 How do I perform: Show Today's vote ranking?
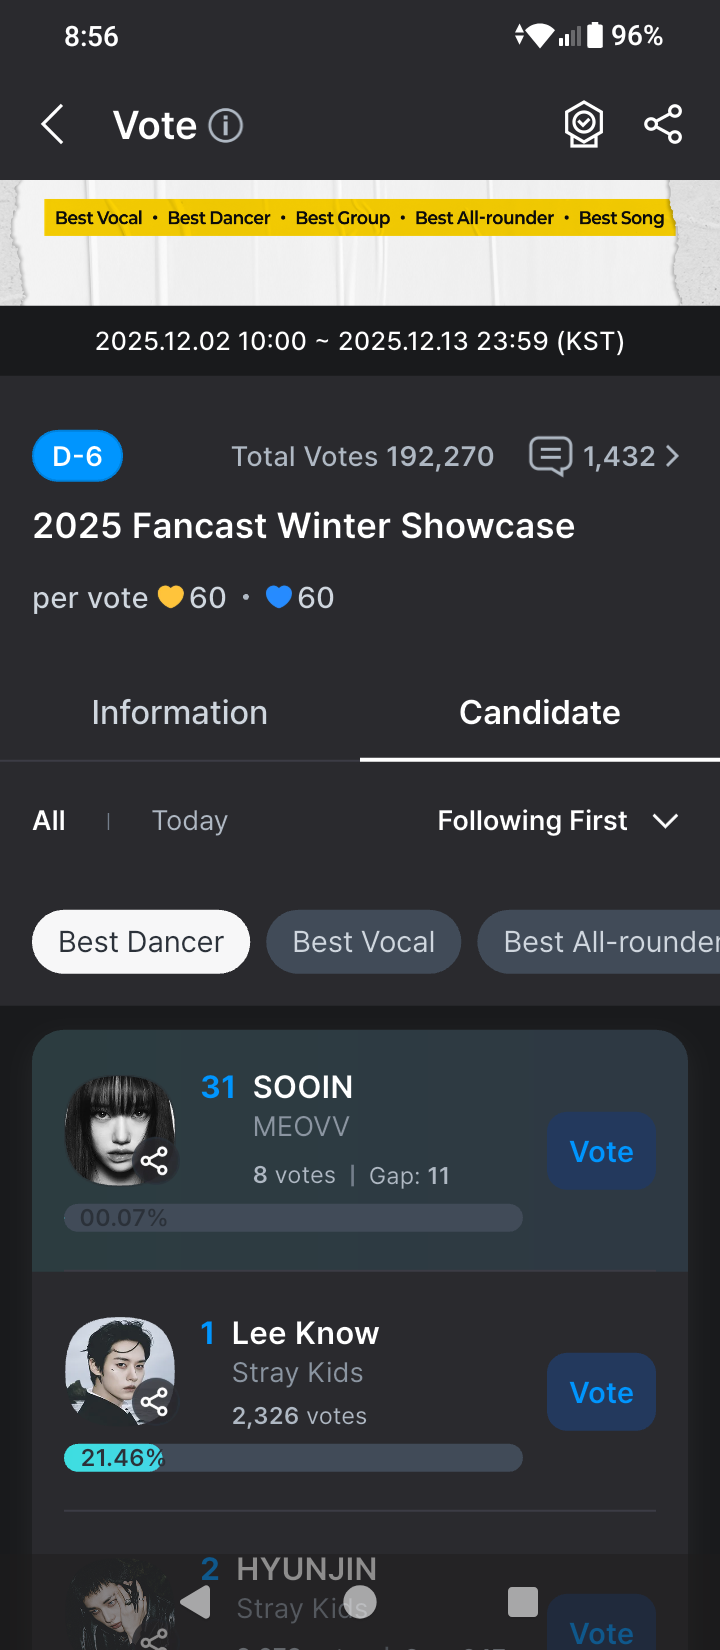(x=190, y=821)
